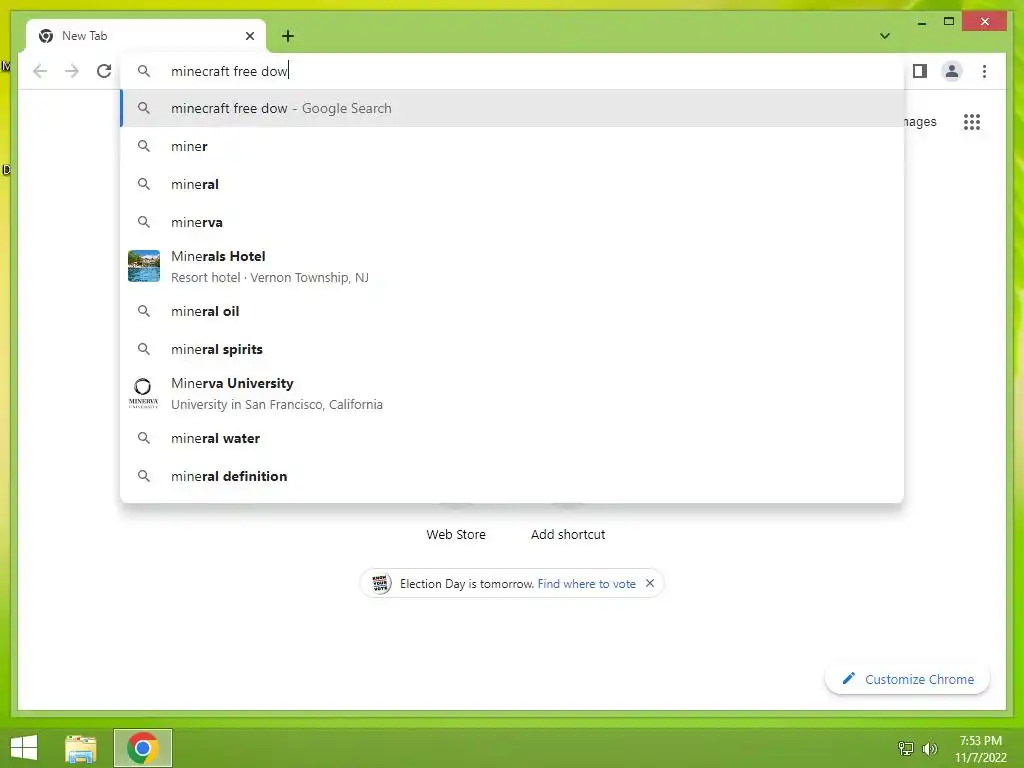Click the search icon in address bar
Viewport: 1024px width, 768px height.
144,71
